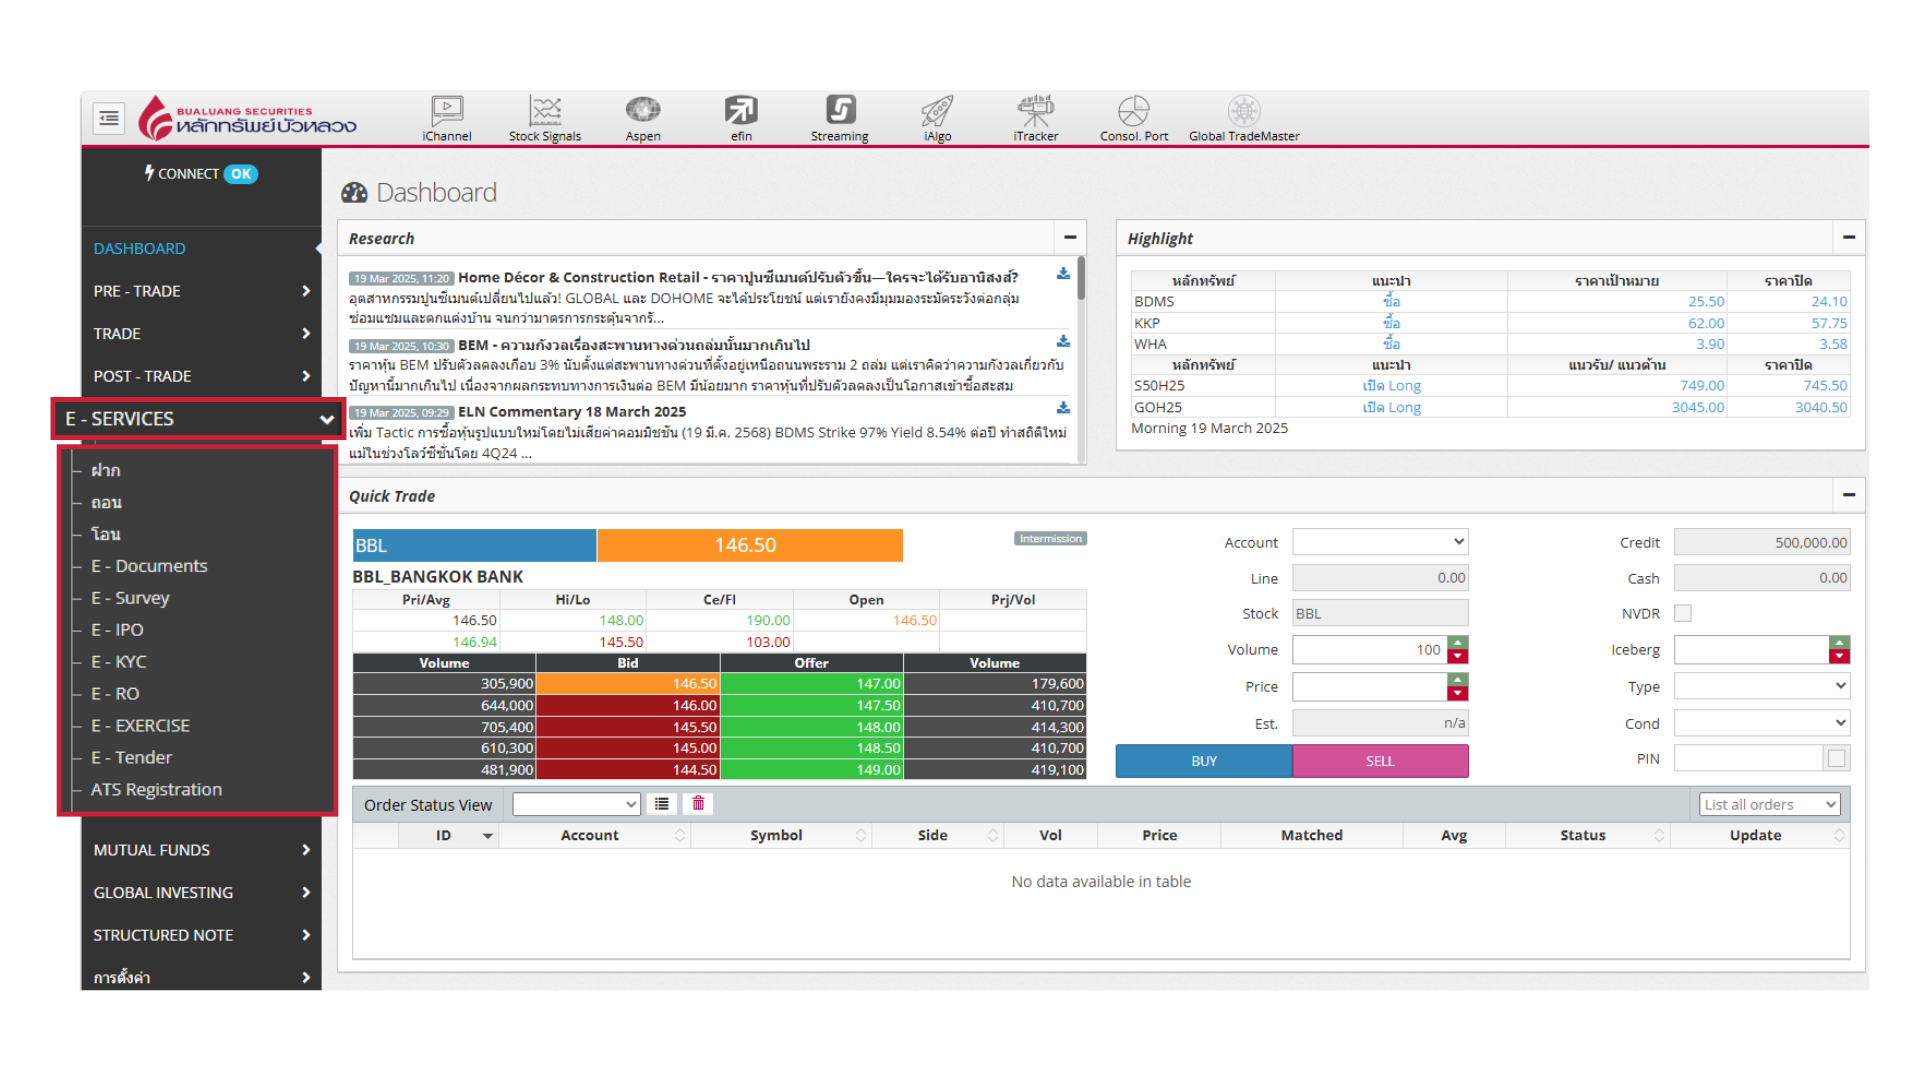
Task: Decrease Price with red down arrow
Action: [1458, 694]
